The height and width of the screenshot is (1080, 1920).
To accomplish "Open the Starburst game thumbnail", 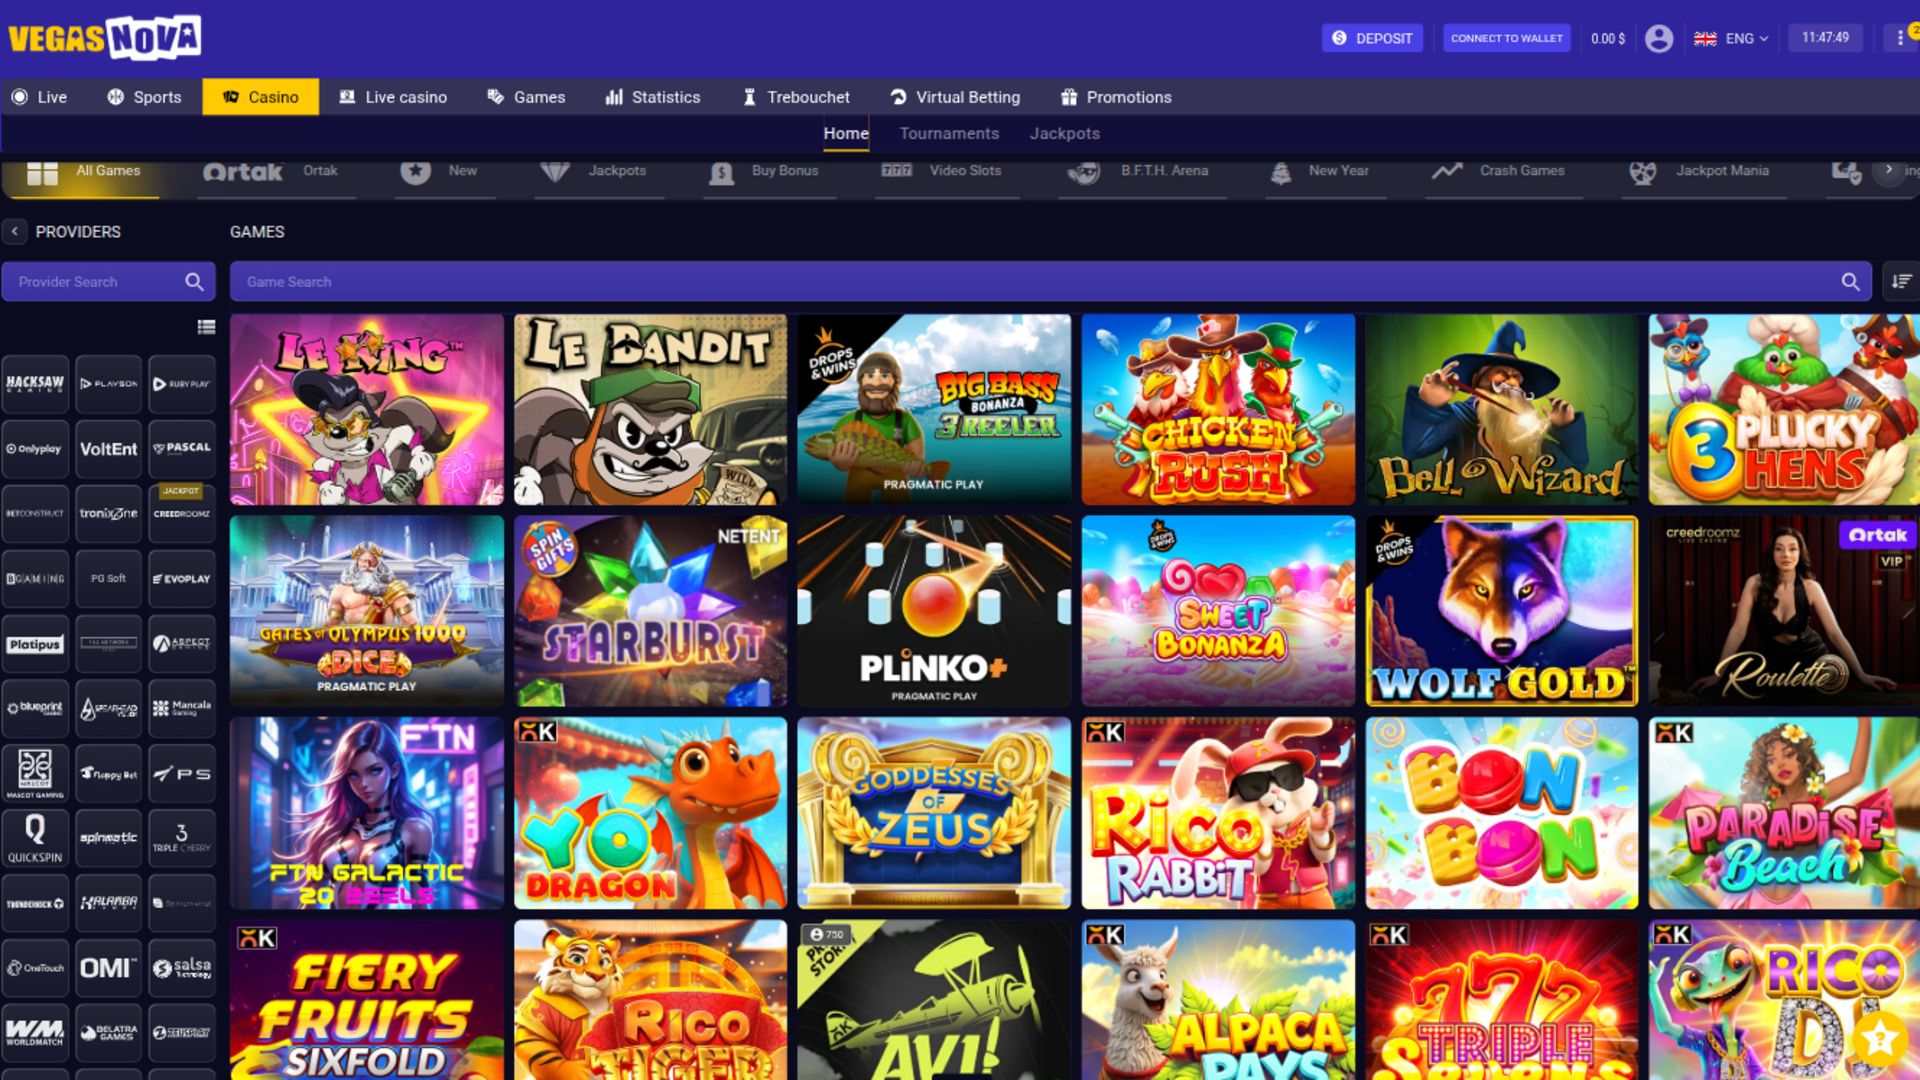I will [x=650, y=610].
